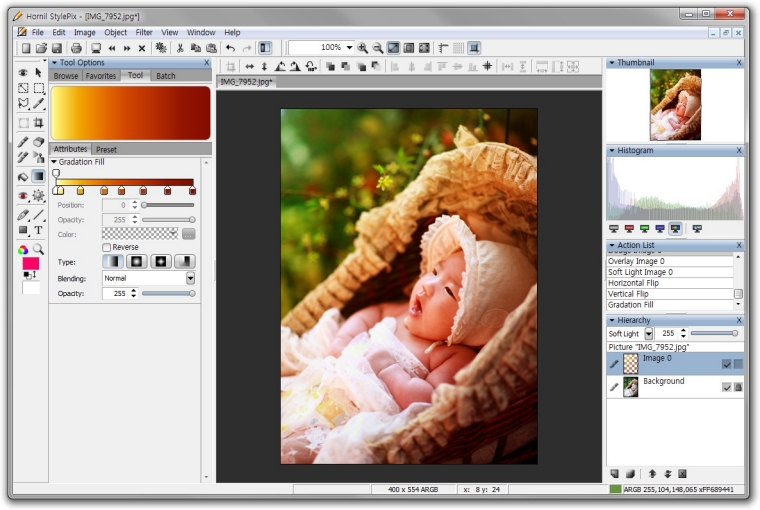The width and height of the screenshot is (760, 510).
Task: Click the new layer icon in Hierarchy footer
Action: pos(615,474)
